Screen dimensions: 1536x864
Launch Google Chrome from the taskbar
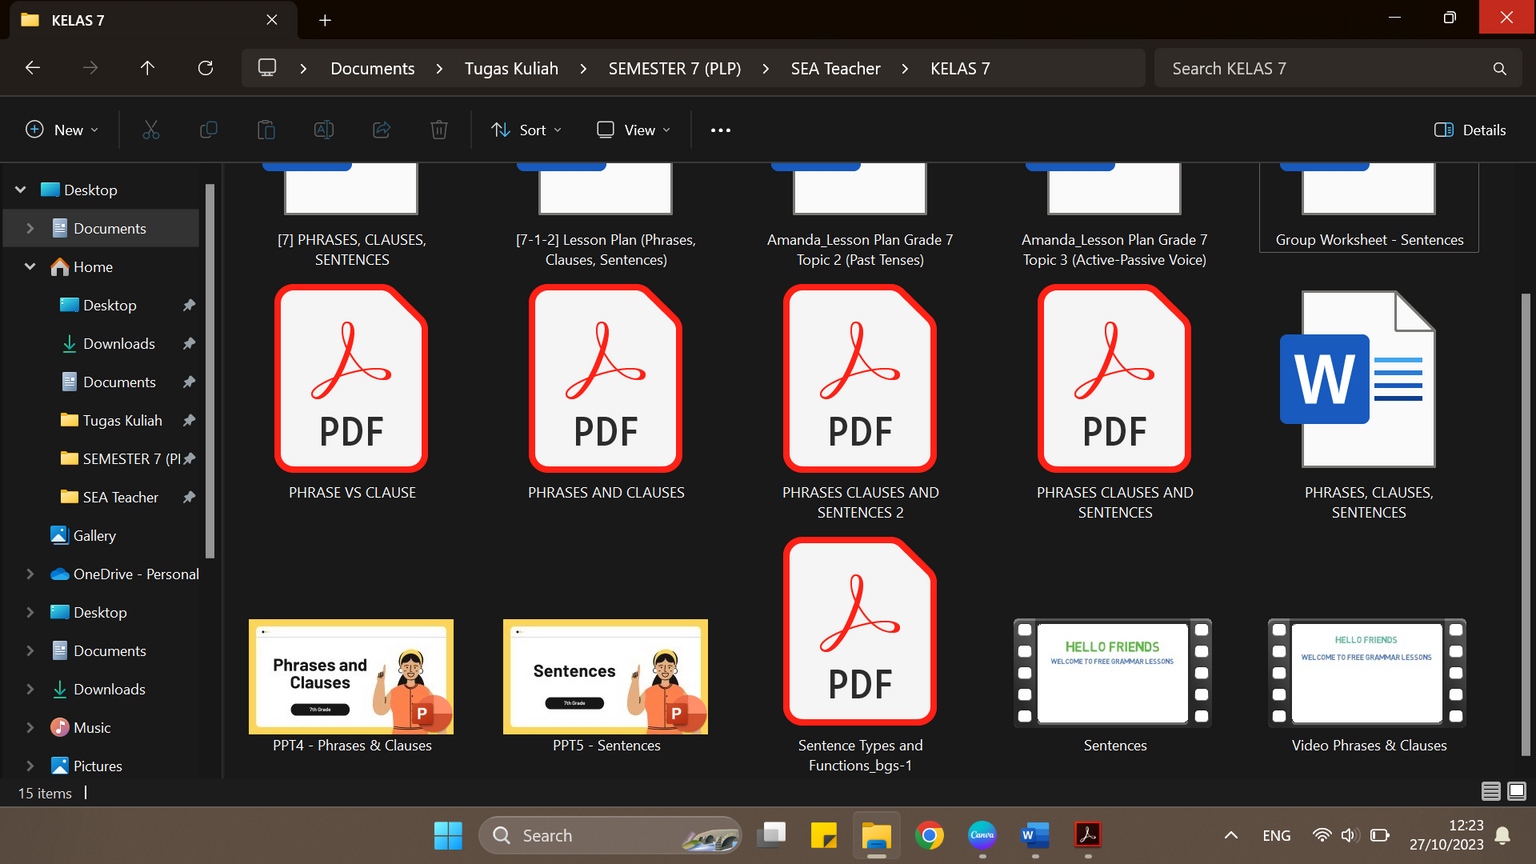coord(929,835)
